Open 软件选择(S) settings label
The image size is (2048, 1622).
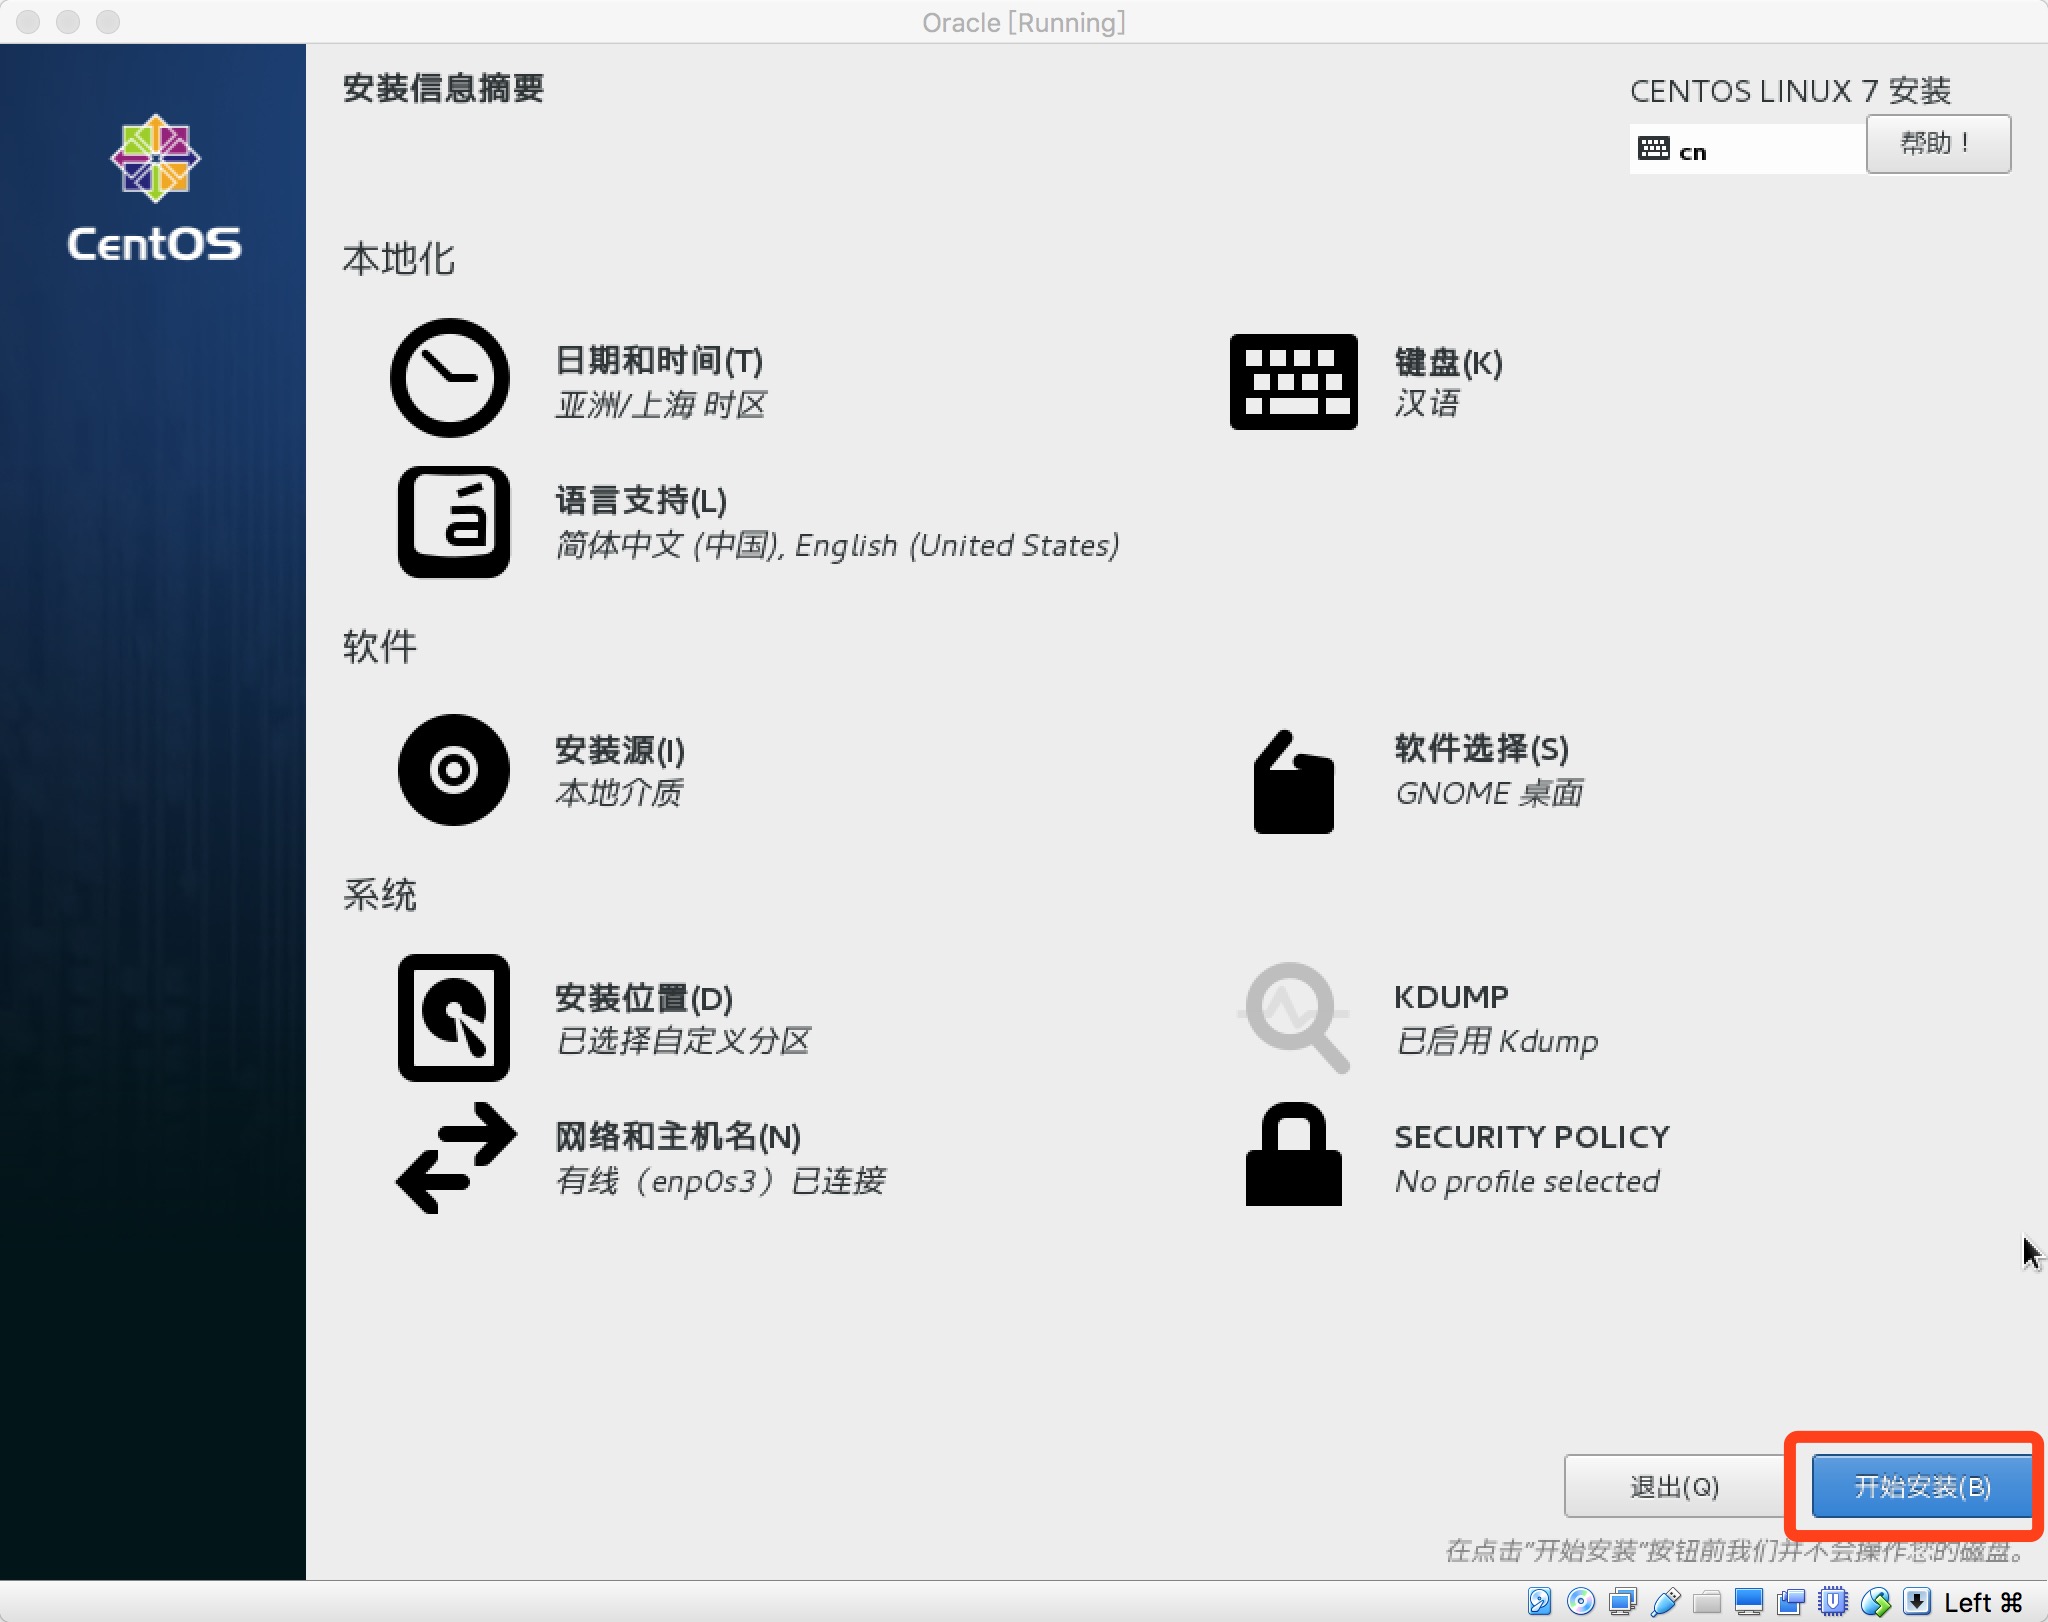(x=1481, y=748)
